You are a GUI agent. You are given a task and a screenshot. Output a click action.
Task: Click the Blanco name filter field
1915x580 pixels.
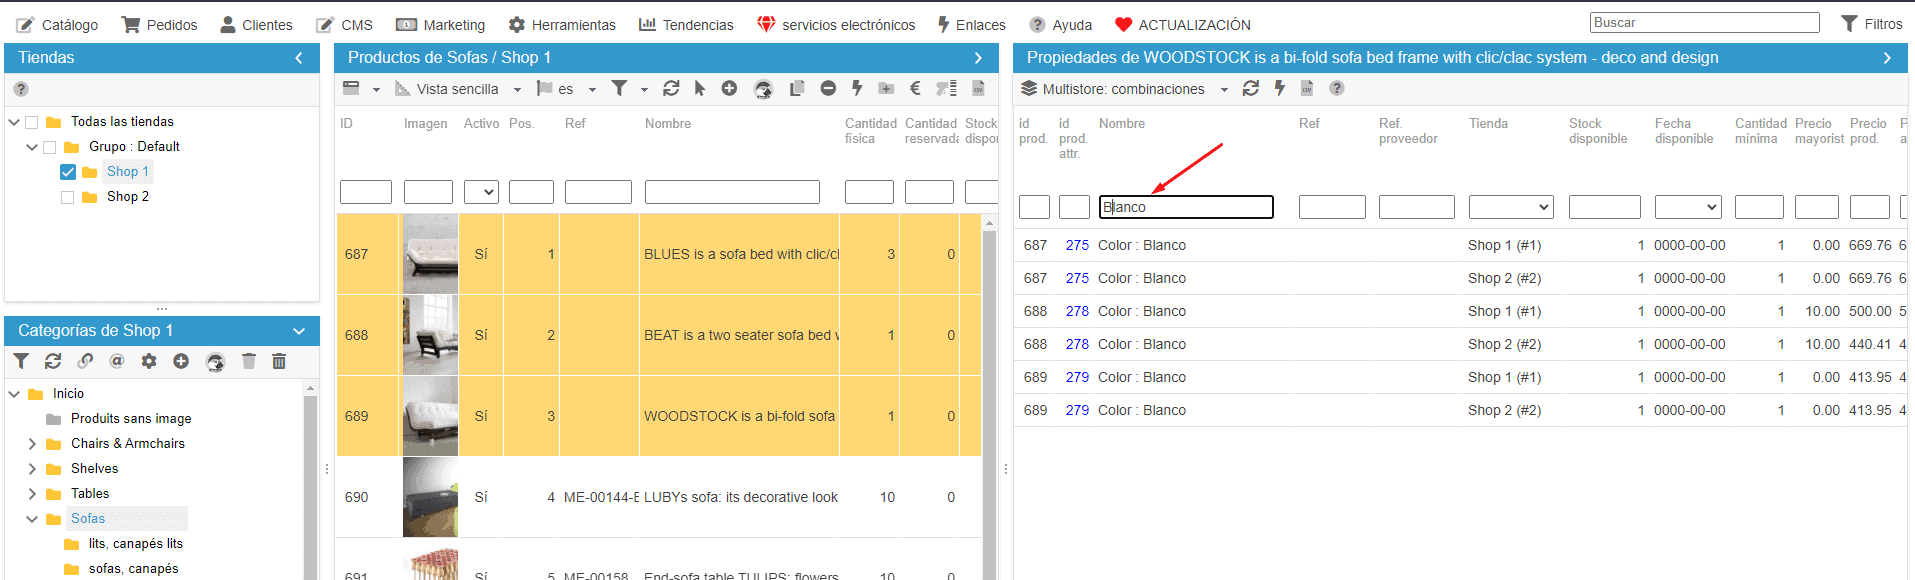[x=1186, y=207]
